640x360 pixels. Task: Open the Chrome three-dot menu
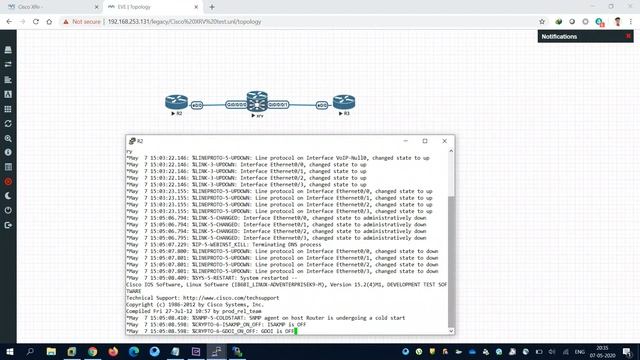click(x=631, y=22)
